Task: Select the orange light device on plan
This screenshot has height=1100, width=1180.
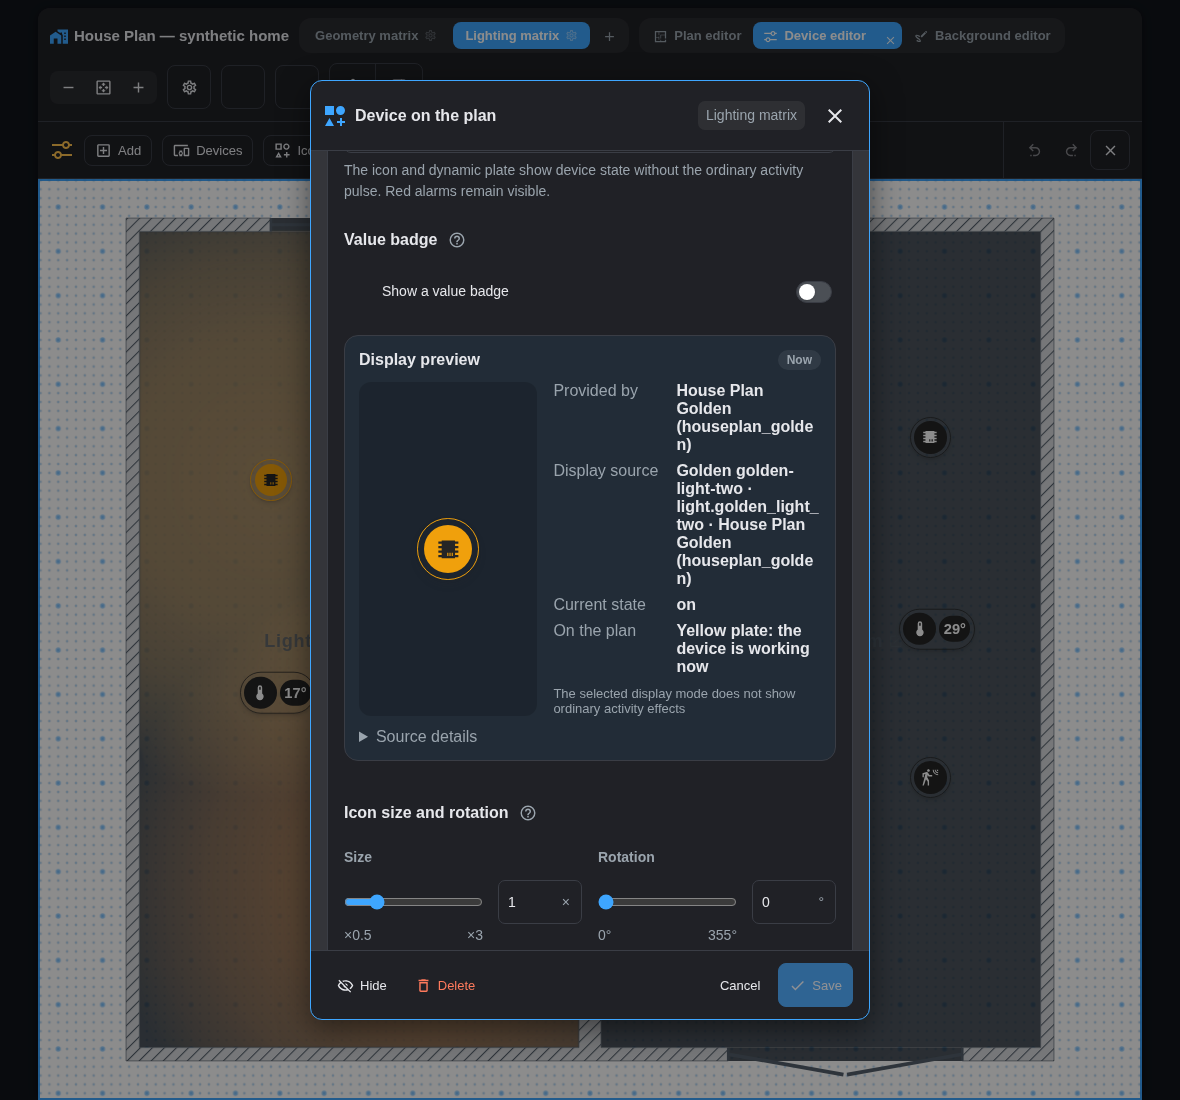Action: [x=271, y=480]
